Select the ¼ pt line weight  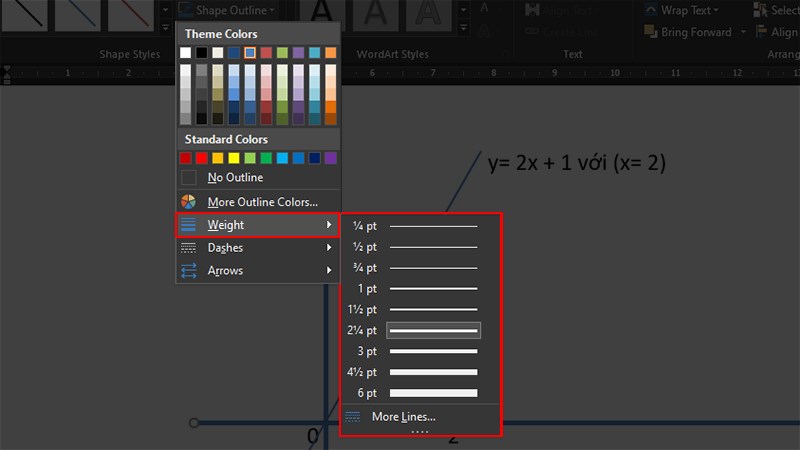[413, 226]
